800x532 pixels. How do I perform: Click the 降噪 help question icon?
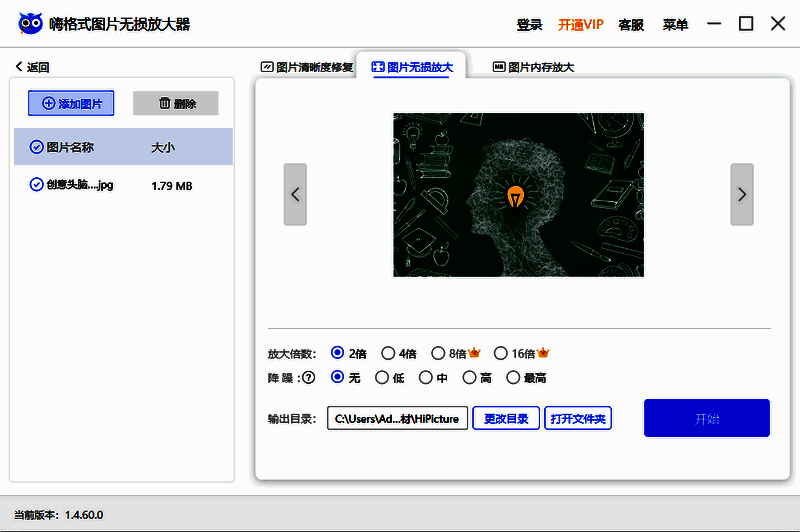[309, 378]
